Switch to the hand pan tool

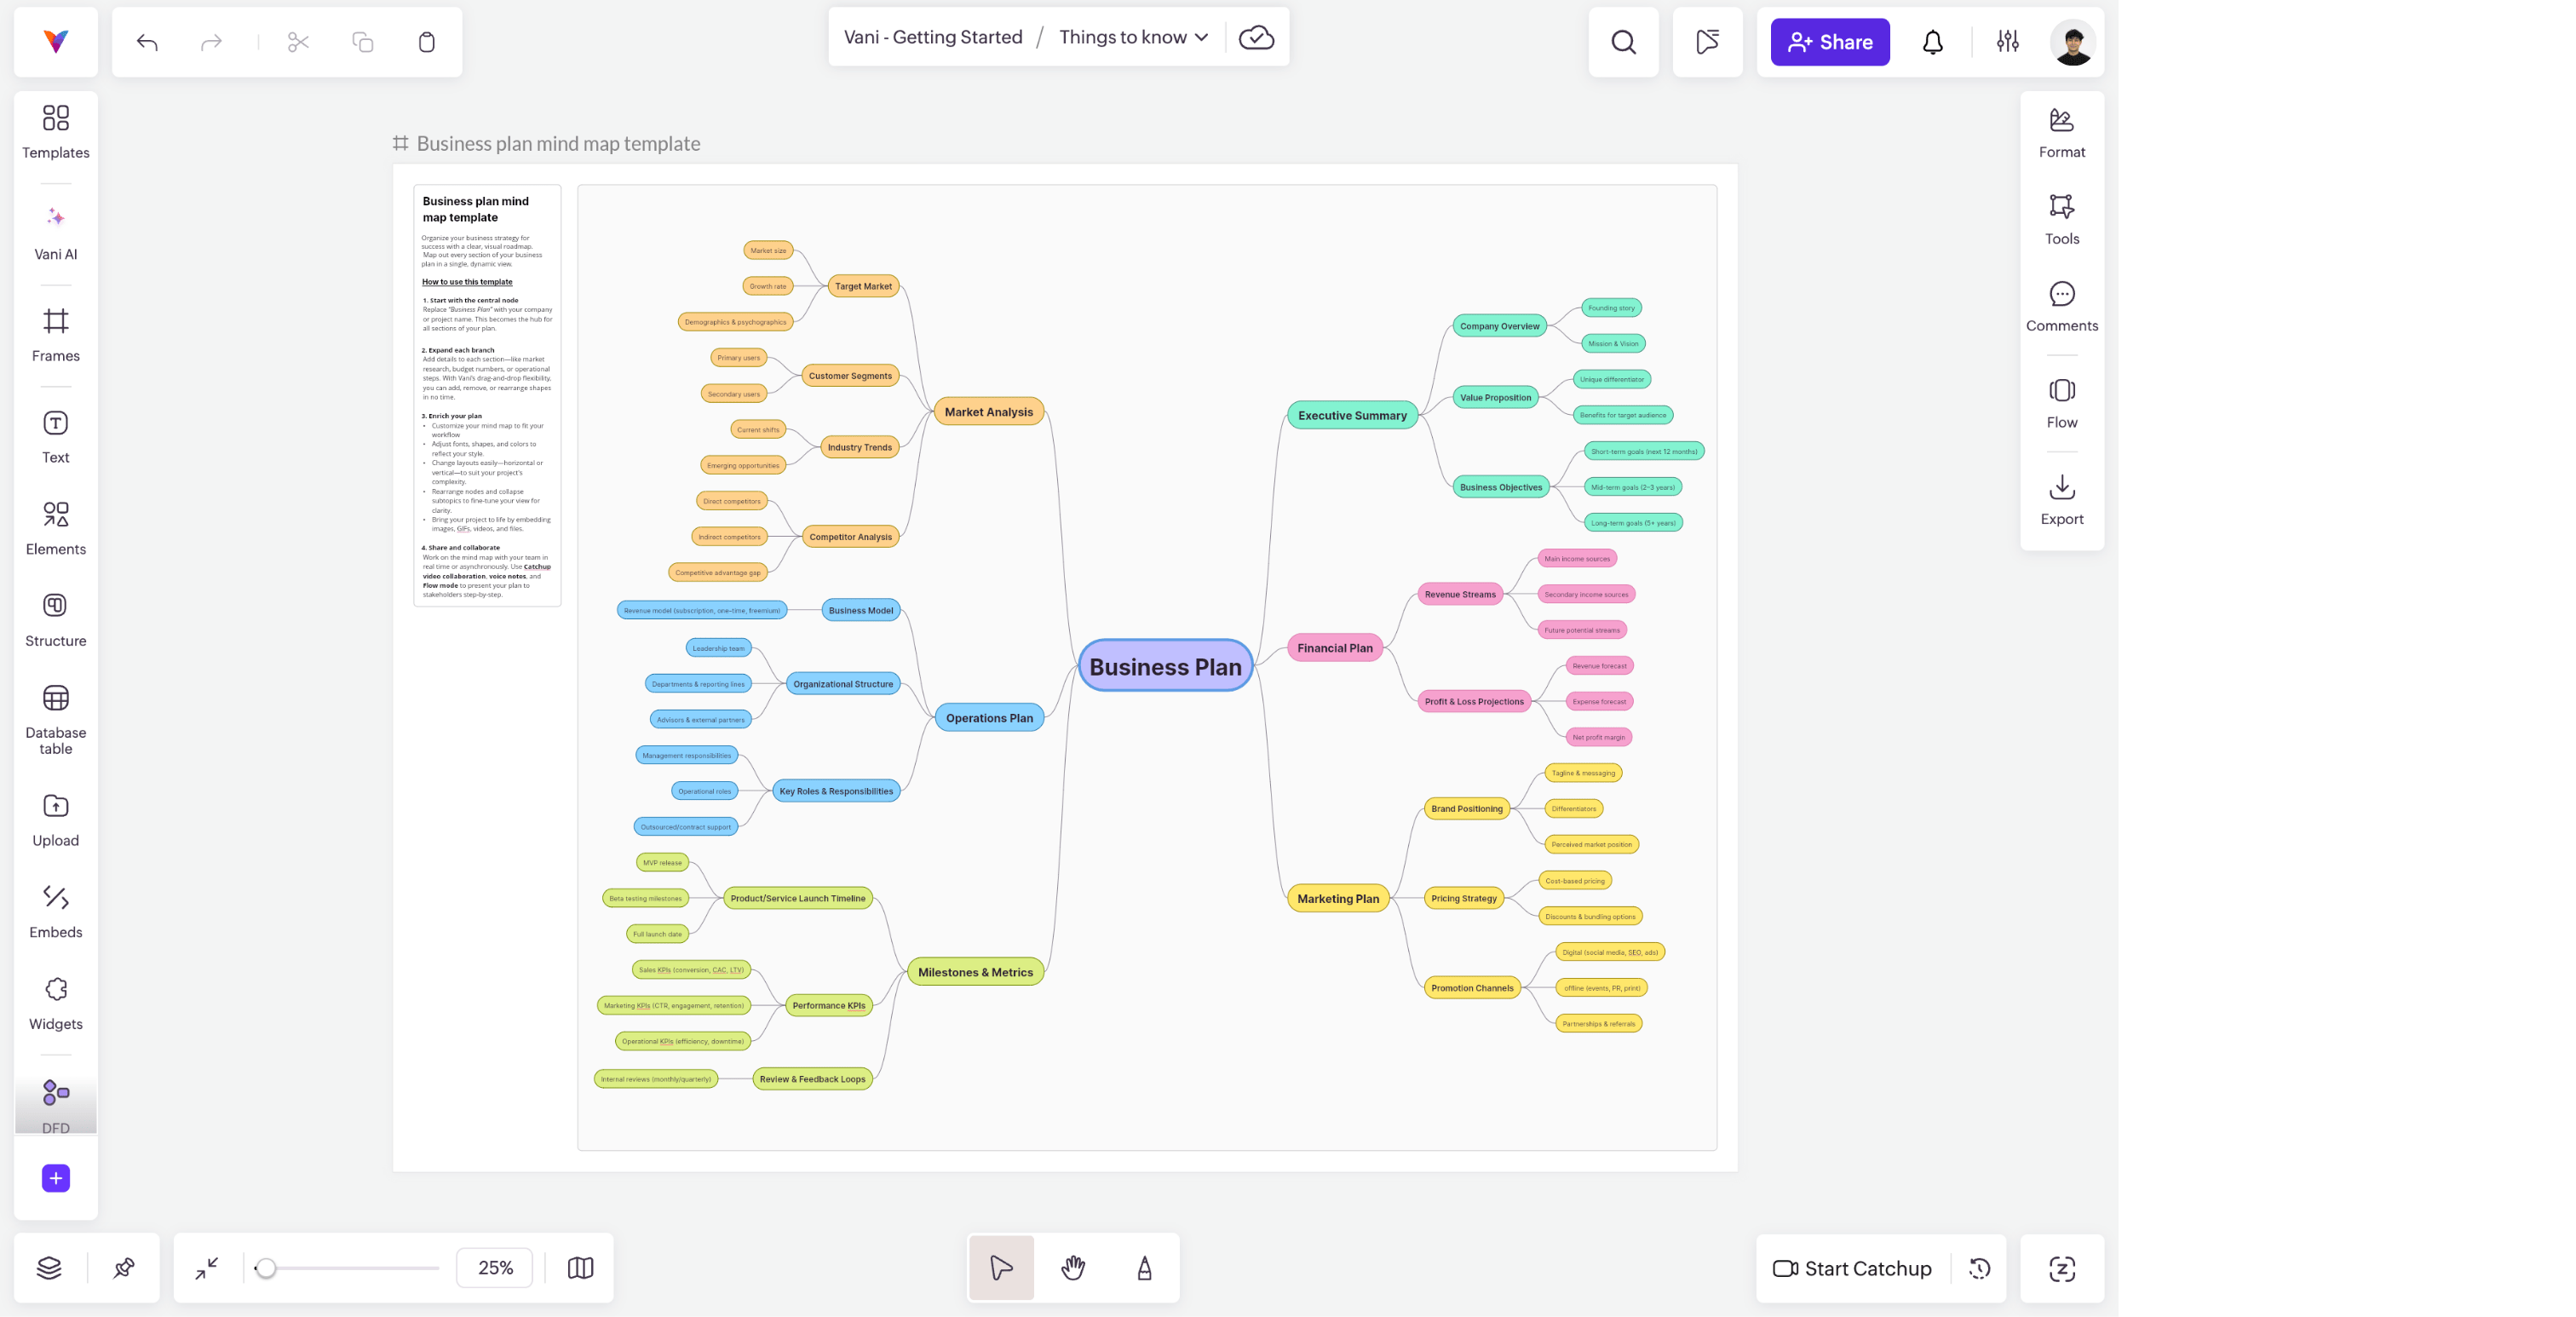coord(1073,1267)
